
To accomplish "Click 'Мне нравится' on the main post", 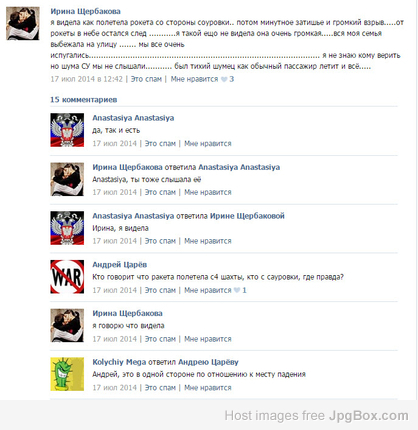I will click(x=194, y=79).
